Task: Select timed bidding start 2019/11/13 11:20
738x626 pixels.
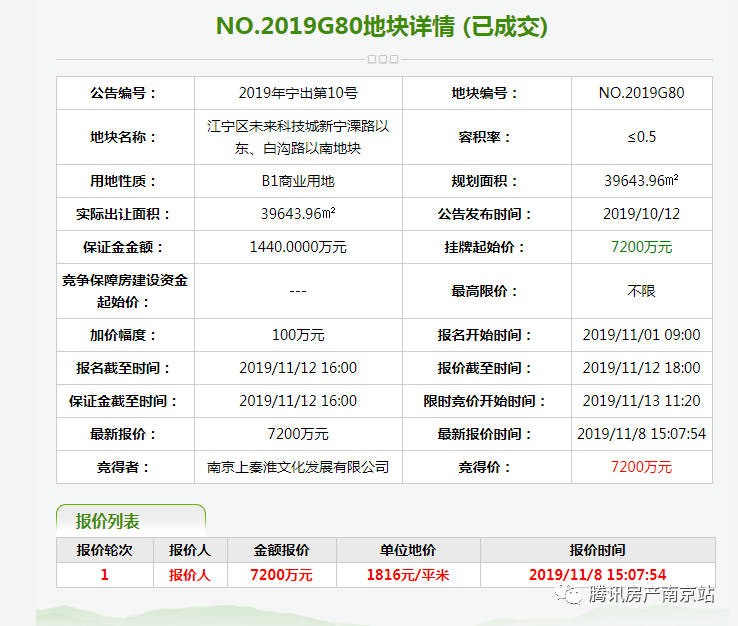Action: [x=642, y=401]
